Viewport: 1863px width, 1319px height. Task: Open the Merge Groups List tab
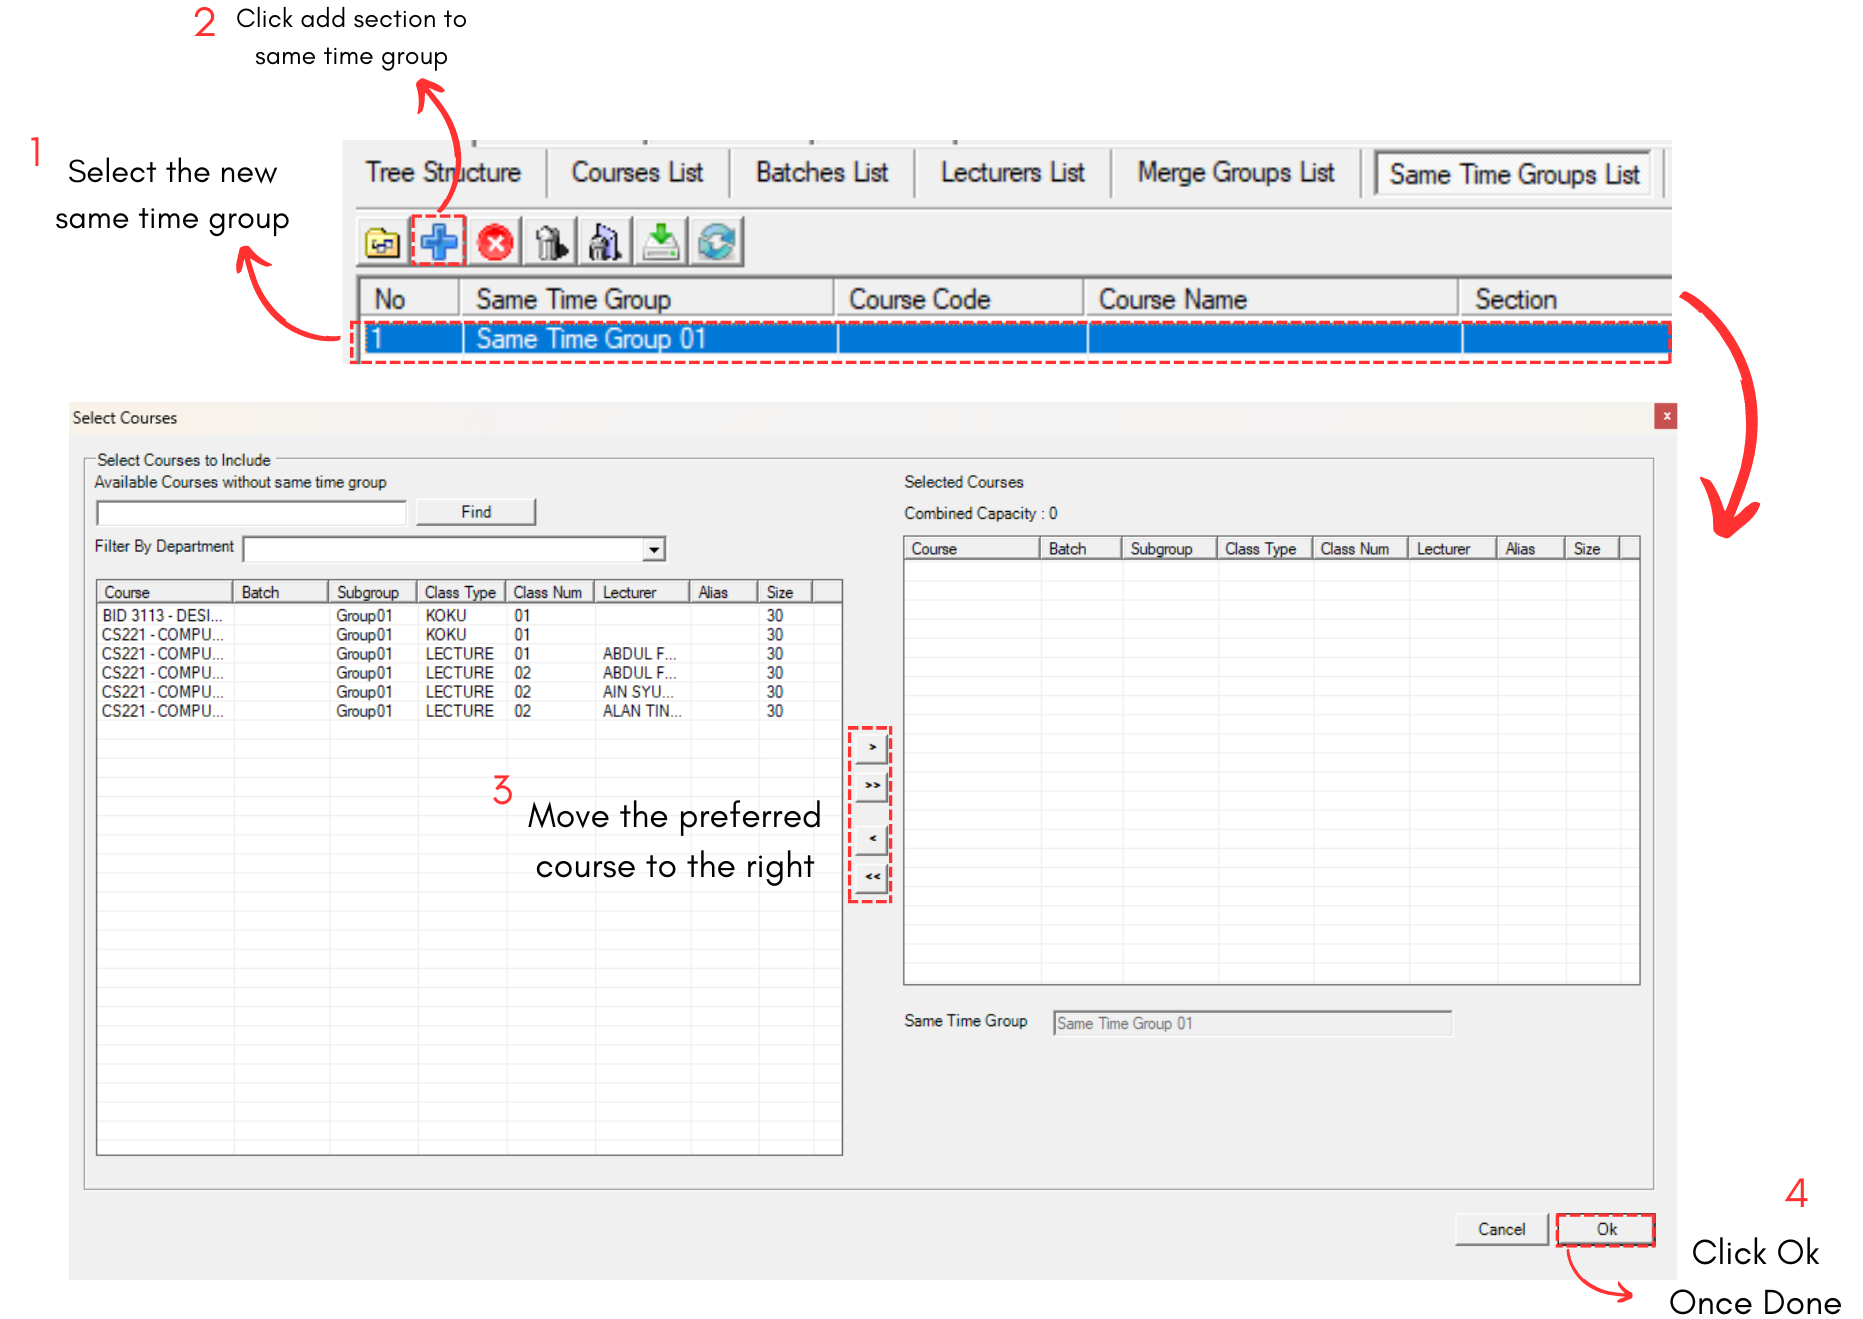1235,173
